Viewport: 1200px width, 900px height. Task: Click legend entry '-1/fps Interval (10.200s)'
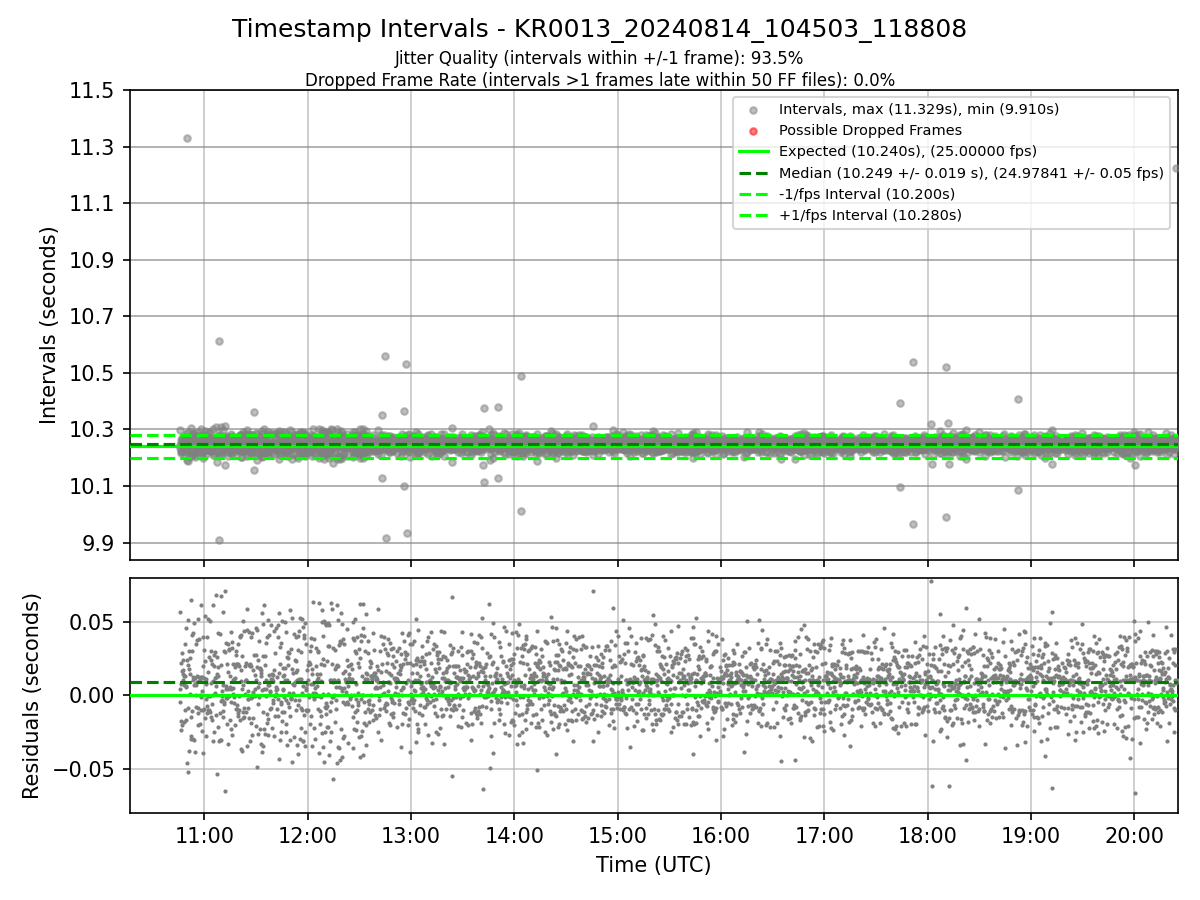866,194
